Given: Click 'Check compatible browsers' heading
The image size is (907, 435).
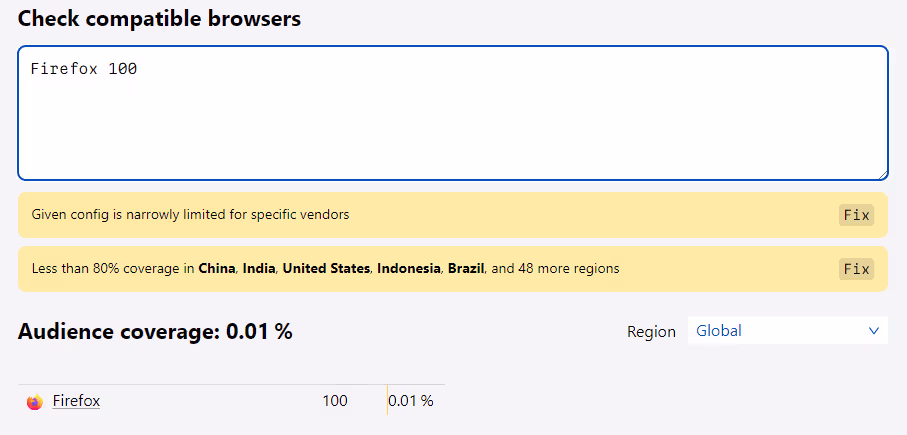Looking at the screenshot, I should (160, 19).
